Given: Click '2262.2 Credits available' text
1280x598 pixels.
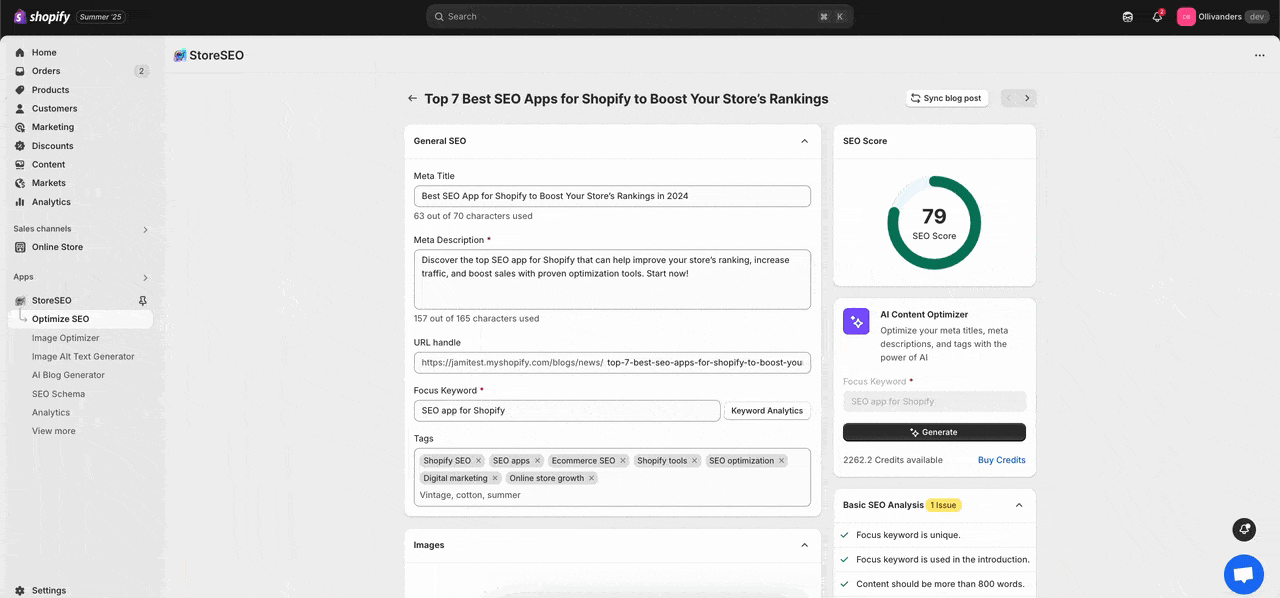Looking at the screenshot, I should click(x=893, y=460).
